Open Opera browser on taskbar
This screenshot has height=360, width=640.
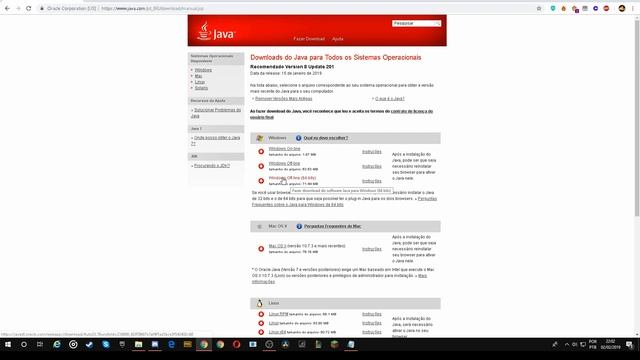[x=236, y=345]
